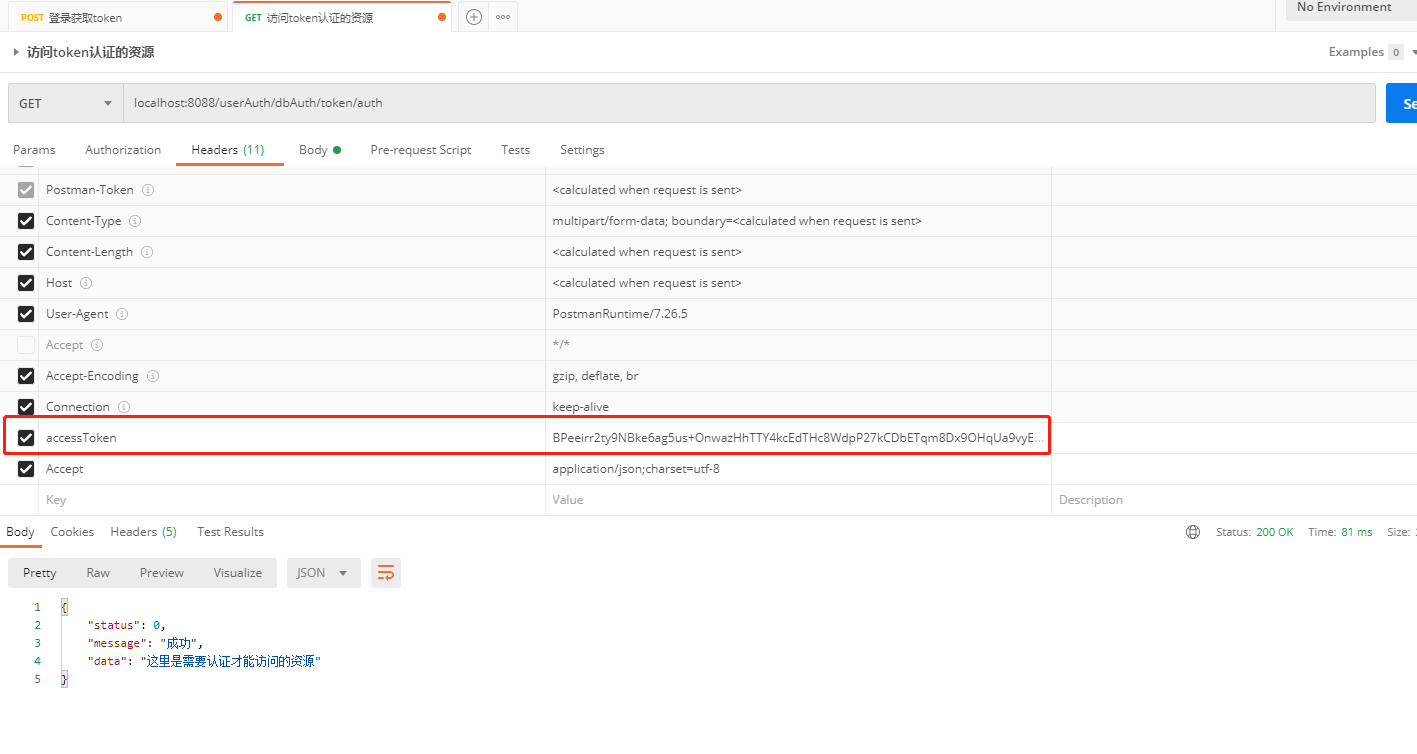Open a new request tab with plus icon
This screenshot has width=1417, height=754.
click(x=474, y=17)
